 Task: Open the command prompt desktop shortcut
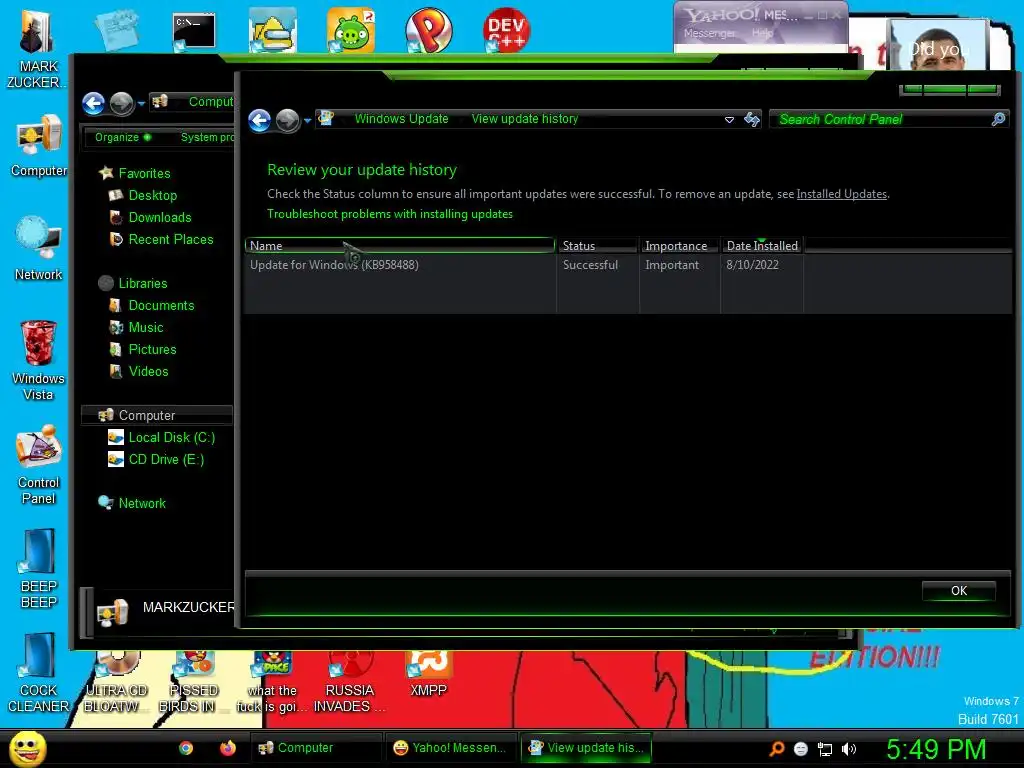[194, 31]
